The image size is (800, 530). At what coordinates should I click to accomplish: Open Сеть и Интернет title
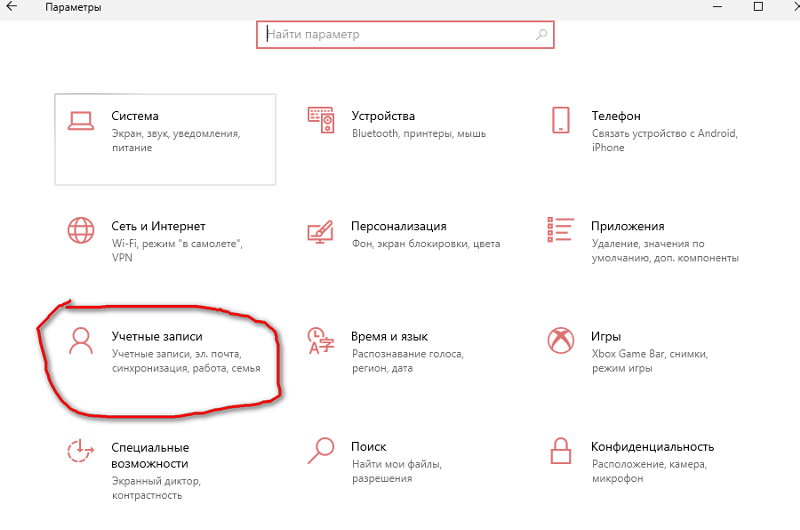pos(158,226)
